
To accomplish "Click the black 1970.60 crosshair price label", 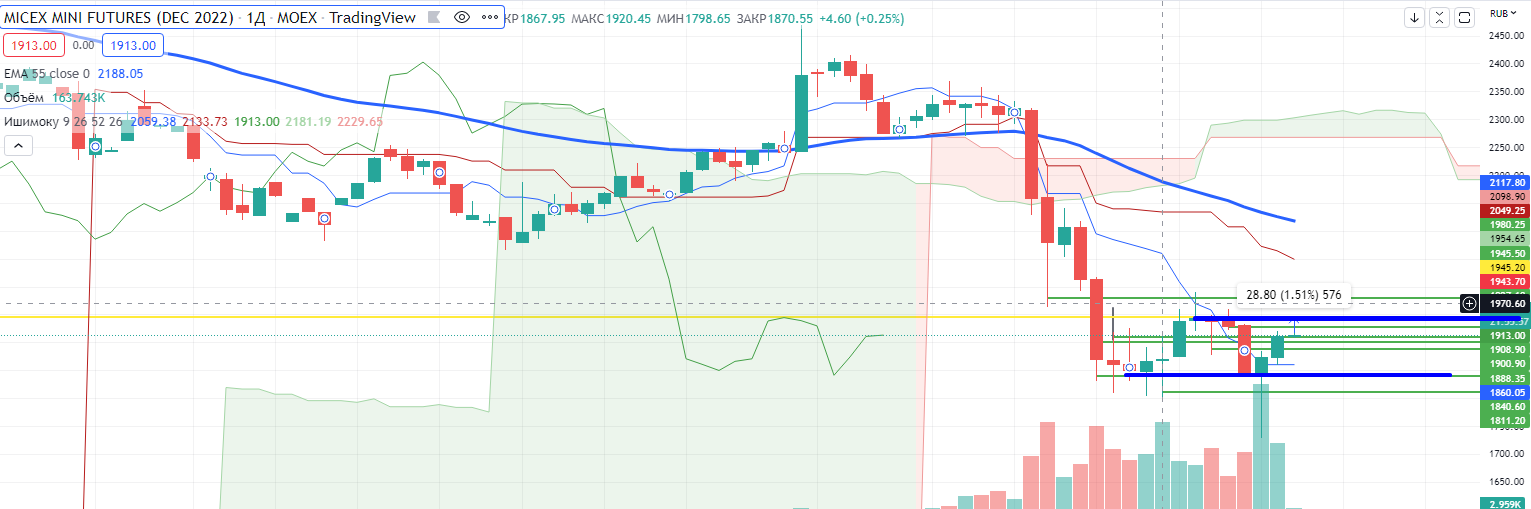I will click(x=1505, y=303).
